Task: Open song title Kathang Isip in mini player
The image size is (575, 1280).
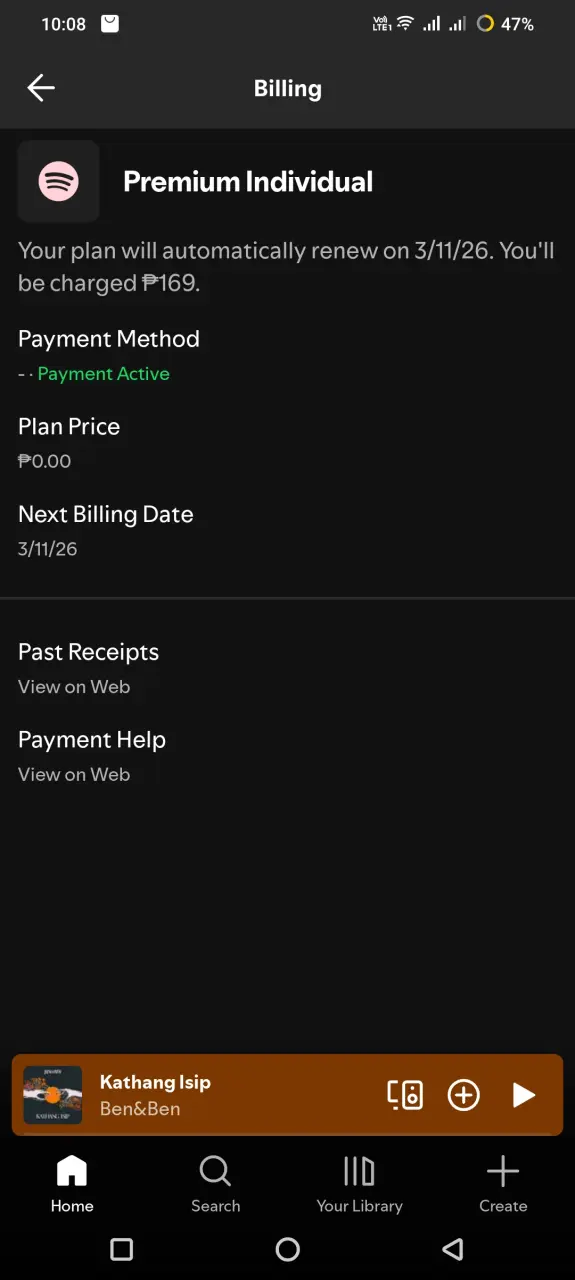Action: [155, 1082]
